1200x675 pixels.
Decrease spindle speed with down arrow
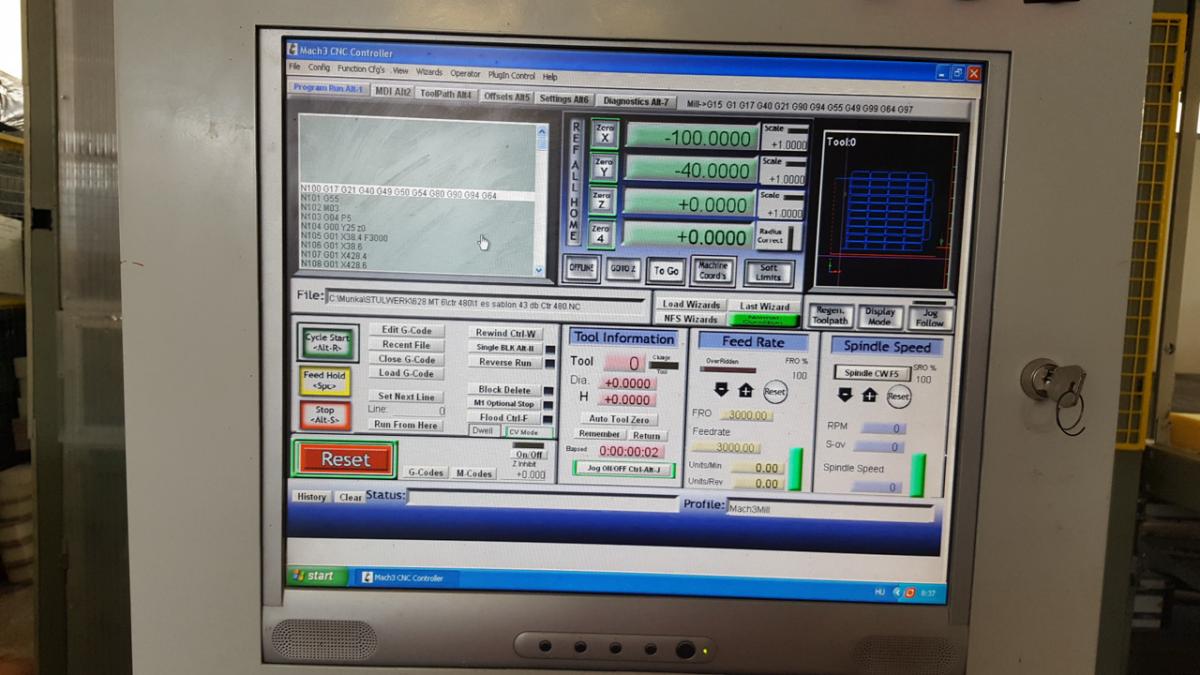[845, 395]
